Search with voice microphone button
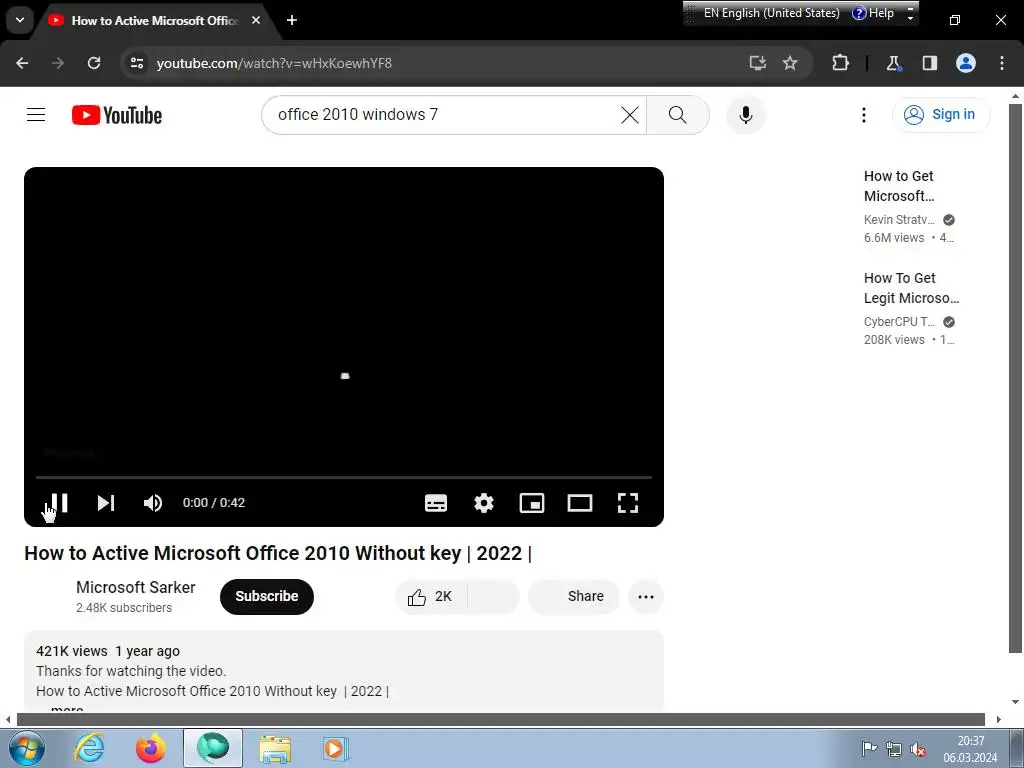The image size is (1024, 768). coord(746,115)
